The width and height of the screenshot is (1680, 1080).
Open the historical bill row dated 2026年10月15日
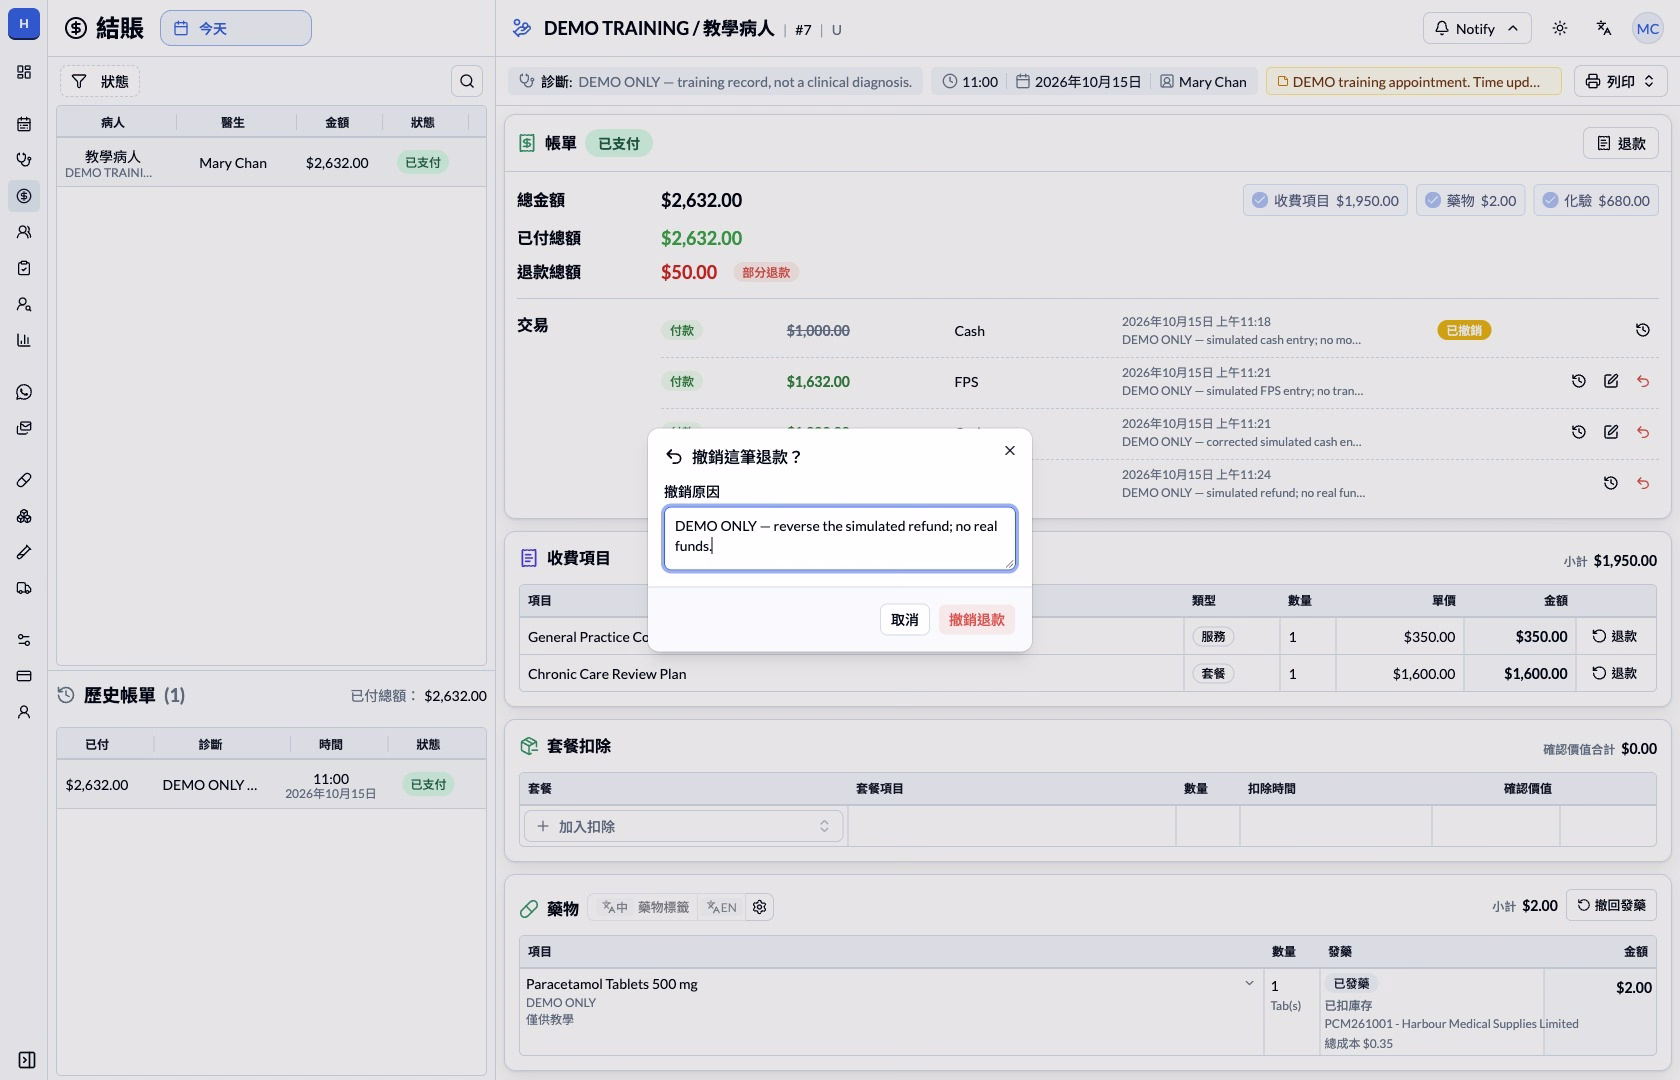(271, 785)
